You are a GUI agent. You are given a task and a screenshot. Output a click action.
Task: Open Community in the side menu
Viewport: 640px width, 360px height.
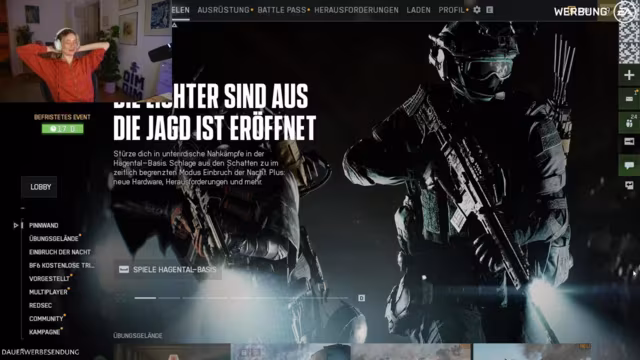click(46, 318)
